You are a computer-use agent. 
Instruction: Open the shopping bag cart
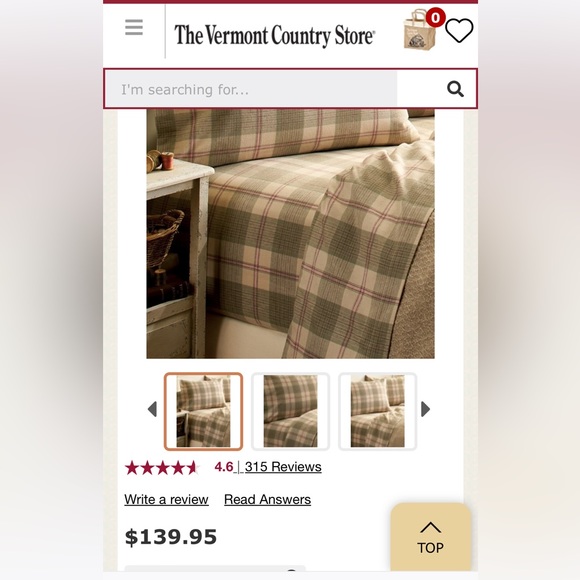(x=419, y=30)
